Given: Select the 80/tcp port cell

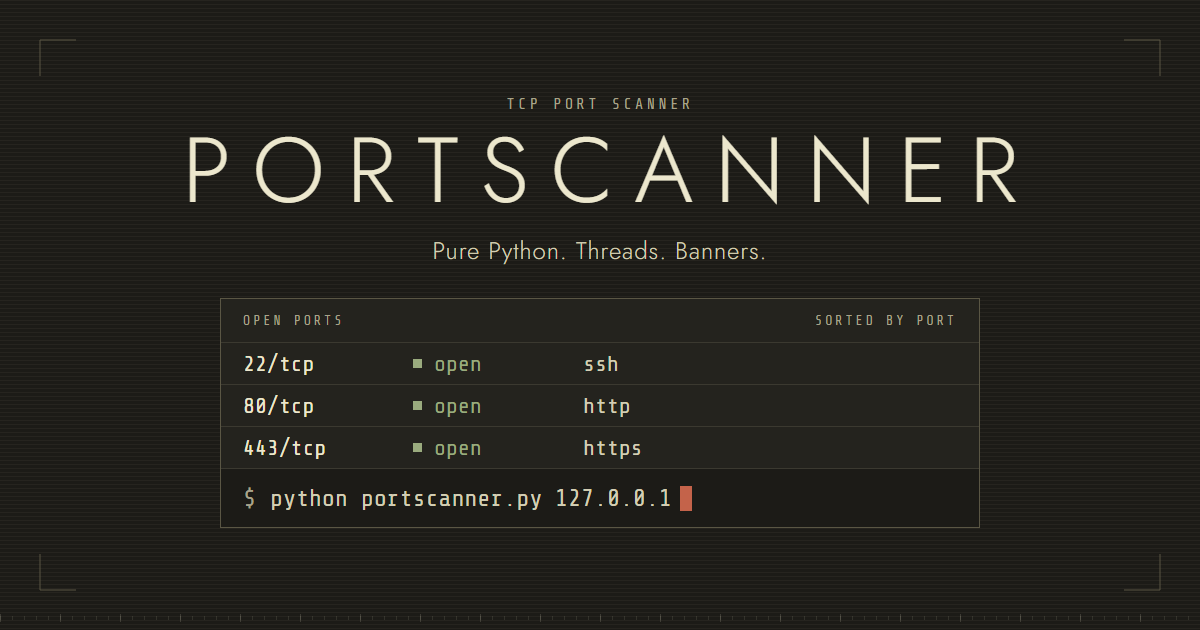Looking at the screenshot, I should point(279,407).
